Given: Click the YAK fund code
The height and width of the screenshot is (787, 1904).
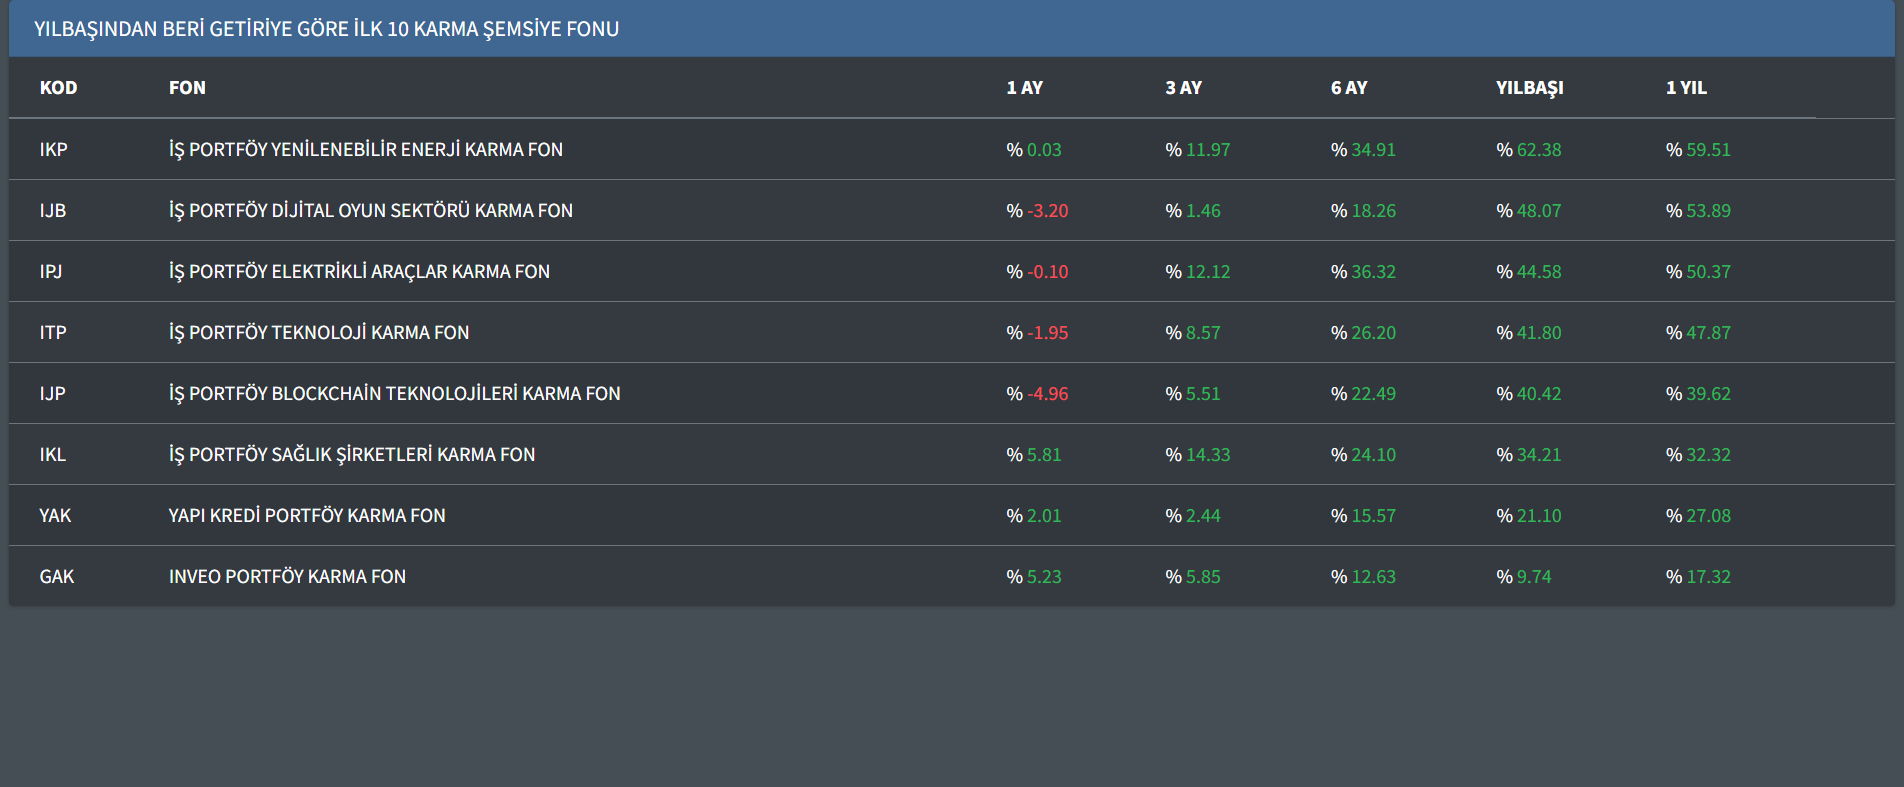Looking at the screenshot, I should pyautogui.click(x=55, y=516).
